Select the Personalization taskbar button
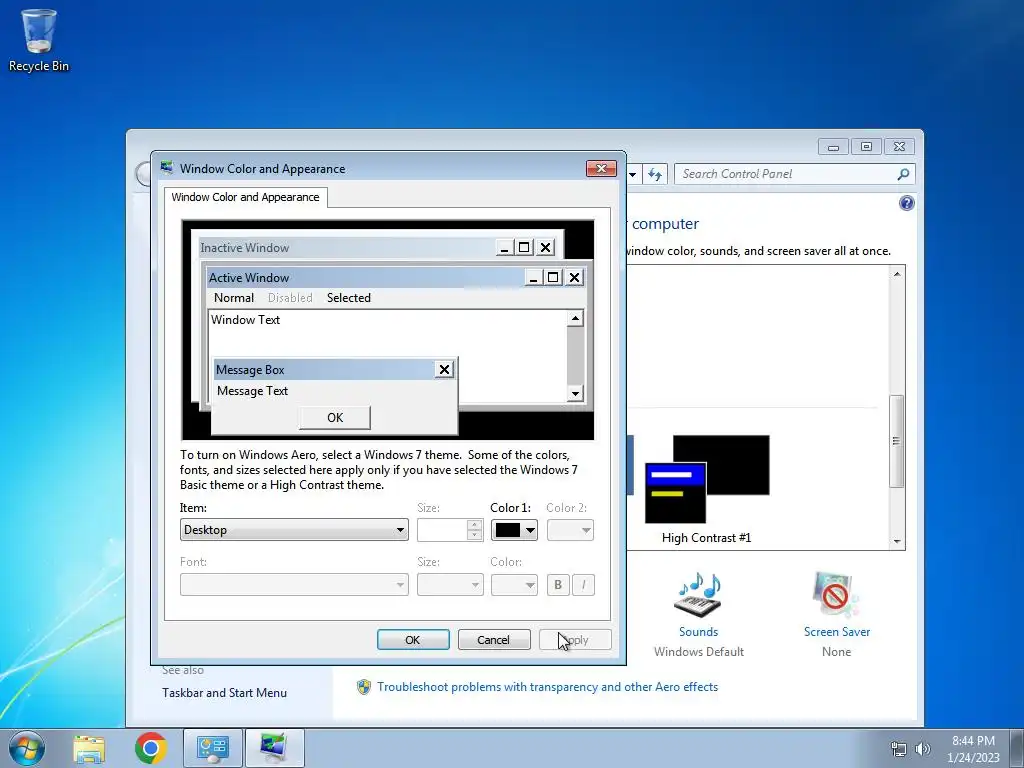This screenshot has width=1024, height=768. [x=274, y=748]
